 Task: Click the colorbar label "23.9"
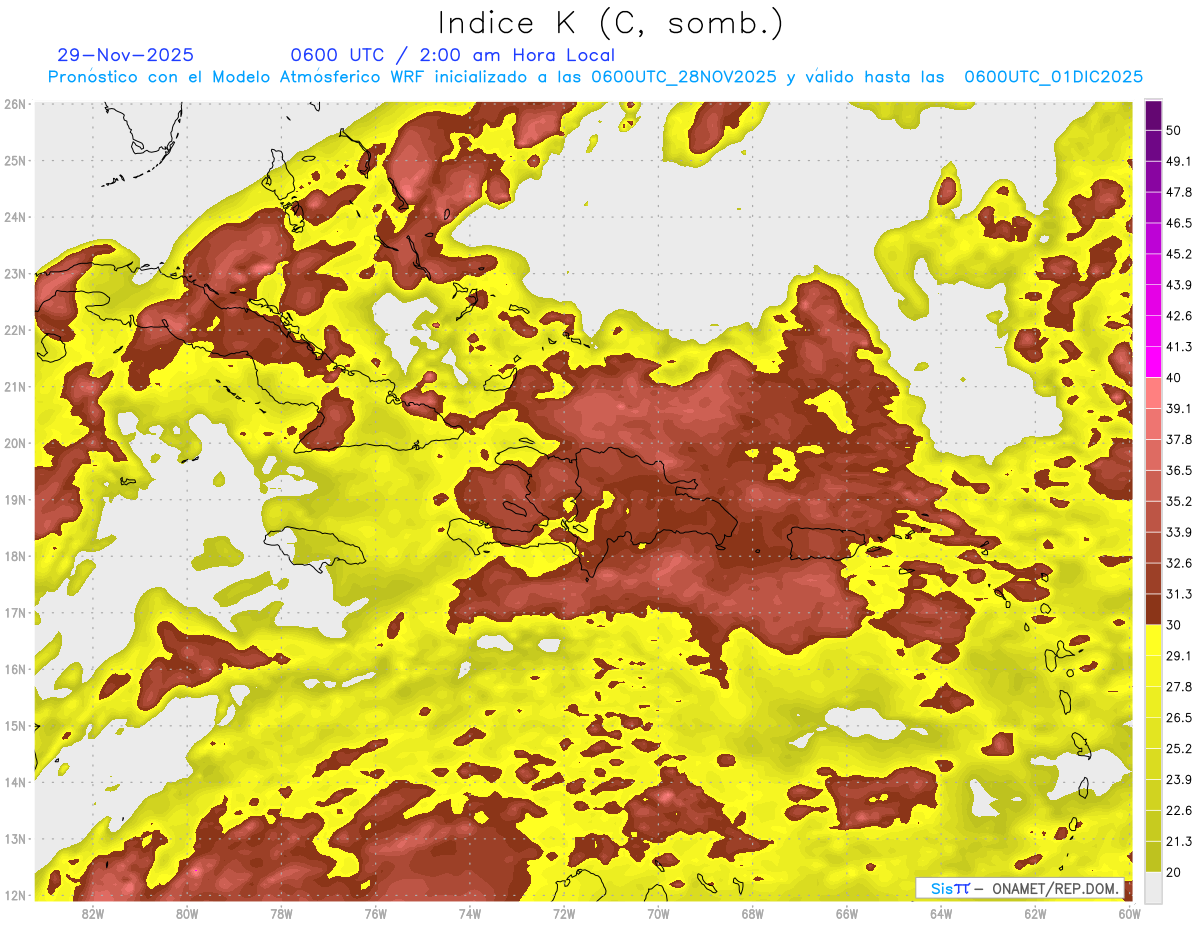[x=1179, y=779]
